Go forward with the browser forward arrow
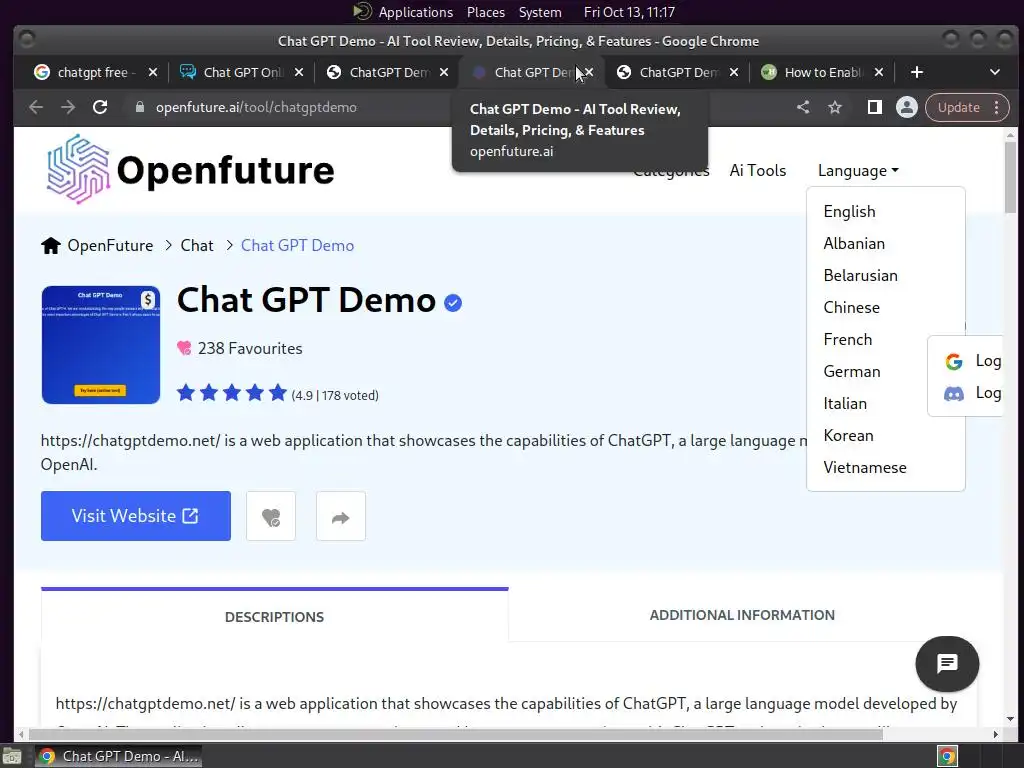 68,107
